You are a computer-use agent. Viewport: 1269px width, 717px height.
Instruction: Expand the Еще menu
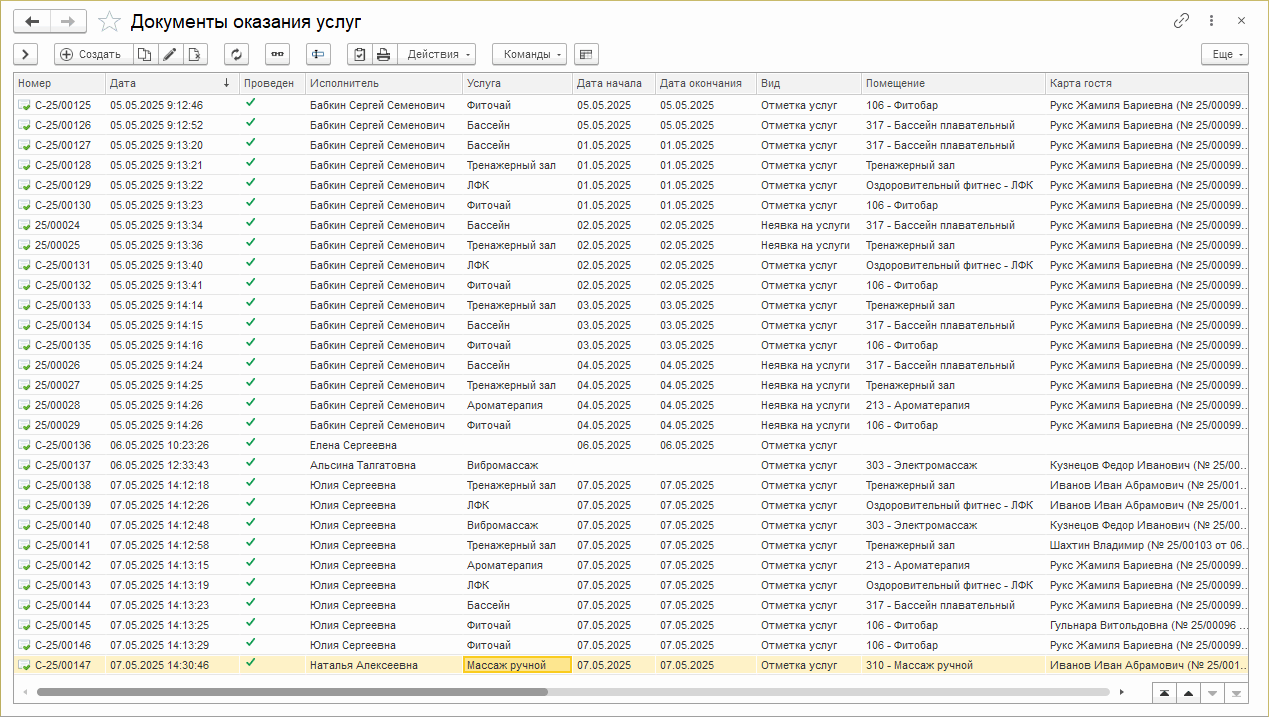pyautogui.click(x=1225, y=54)
